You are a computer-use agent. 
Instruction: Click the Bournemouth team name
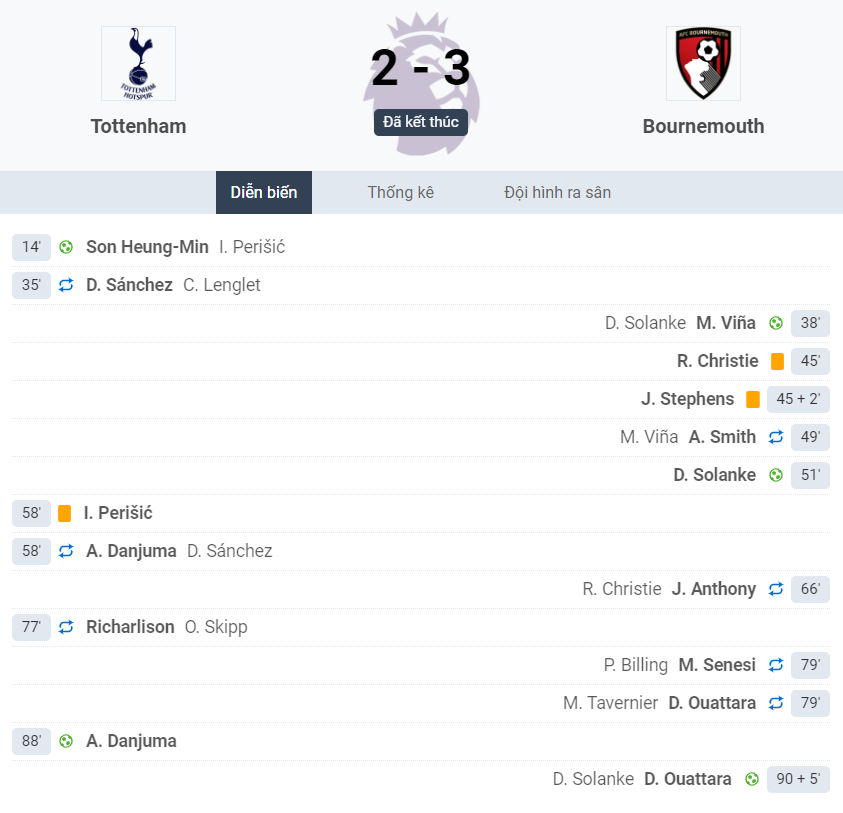(703, 126)
